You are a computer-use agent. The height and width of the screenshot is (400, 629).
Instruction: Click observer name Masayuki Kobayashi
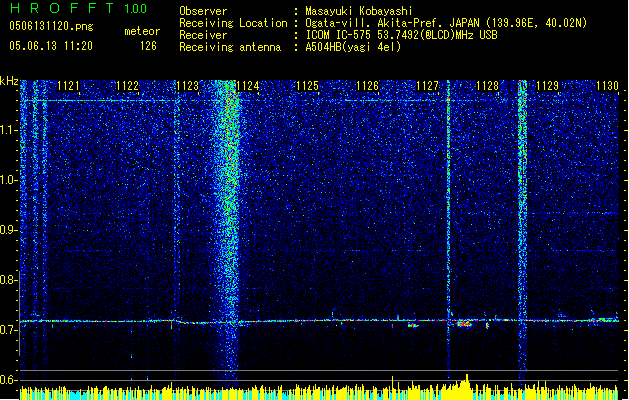click(x=359, y=11)
